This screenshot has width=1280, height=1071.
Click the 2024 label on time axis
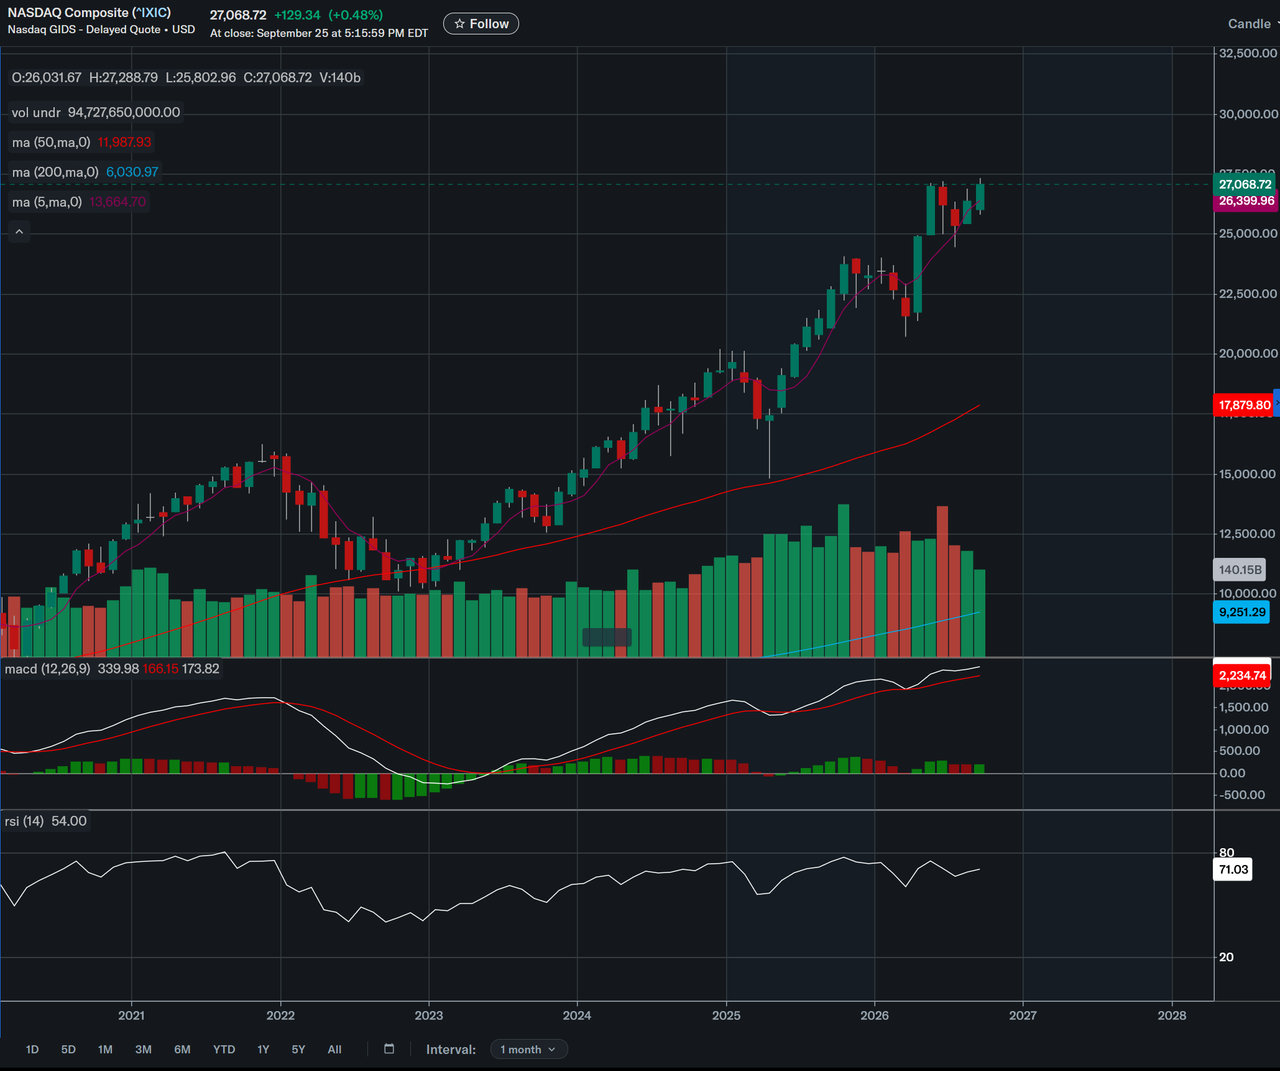[x=577, y=1015]
